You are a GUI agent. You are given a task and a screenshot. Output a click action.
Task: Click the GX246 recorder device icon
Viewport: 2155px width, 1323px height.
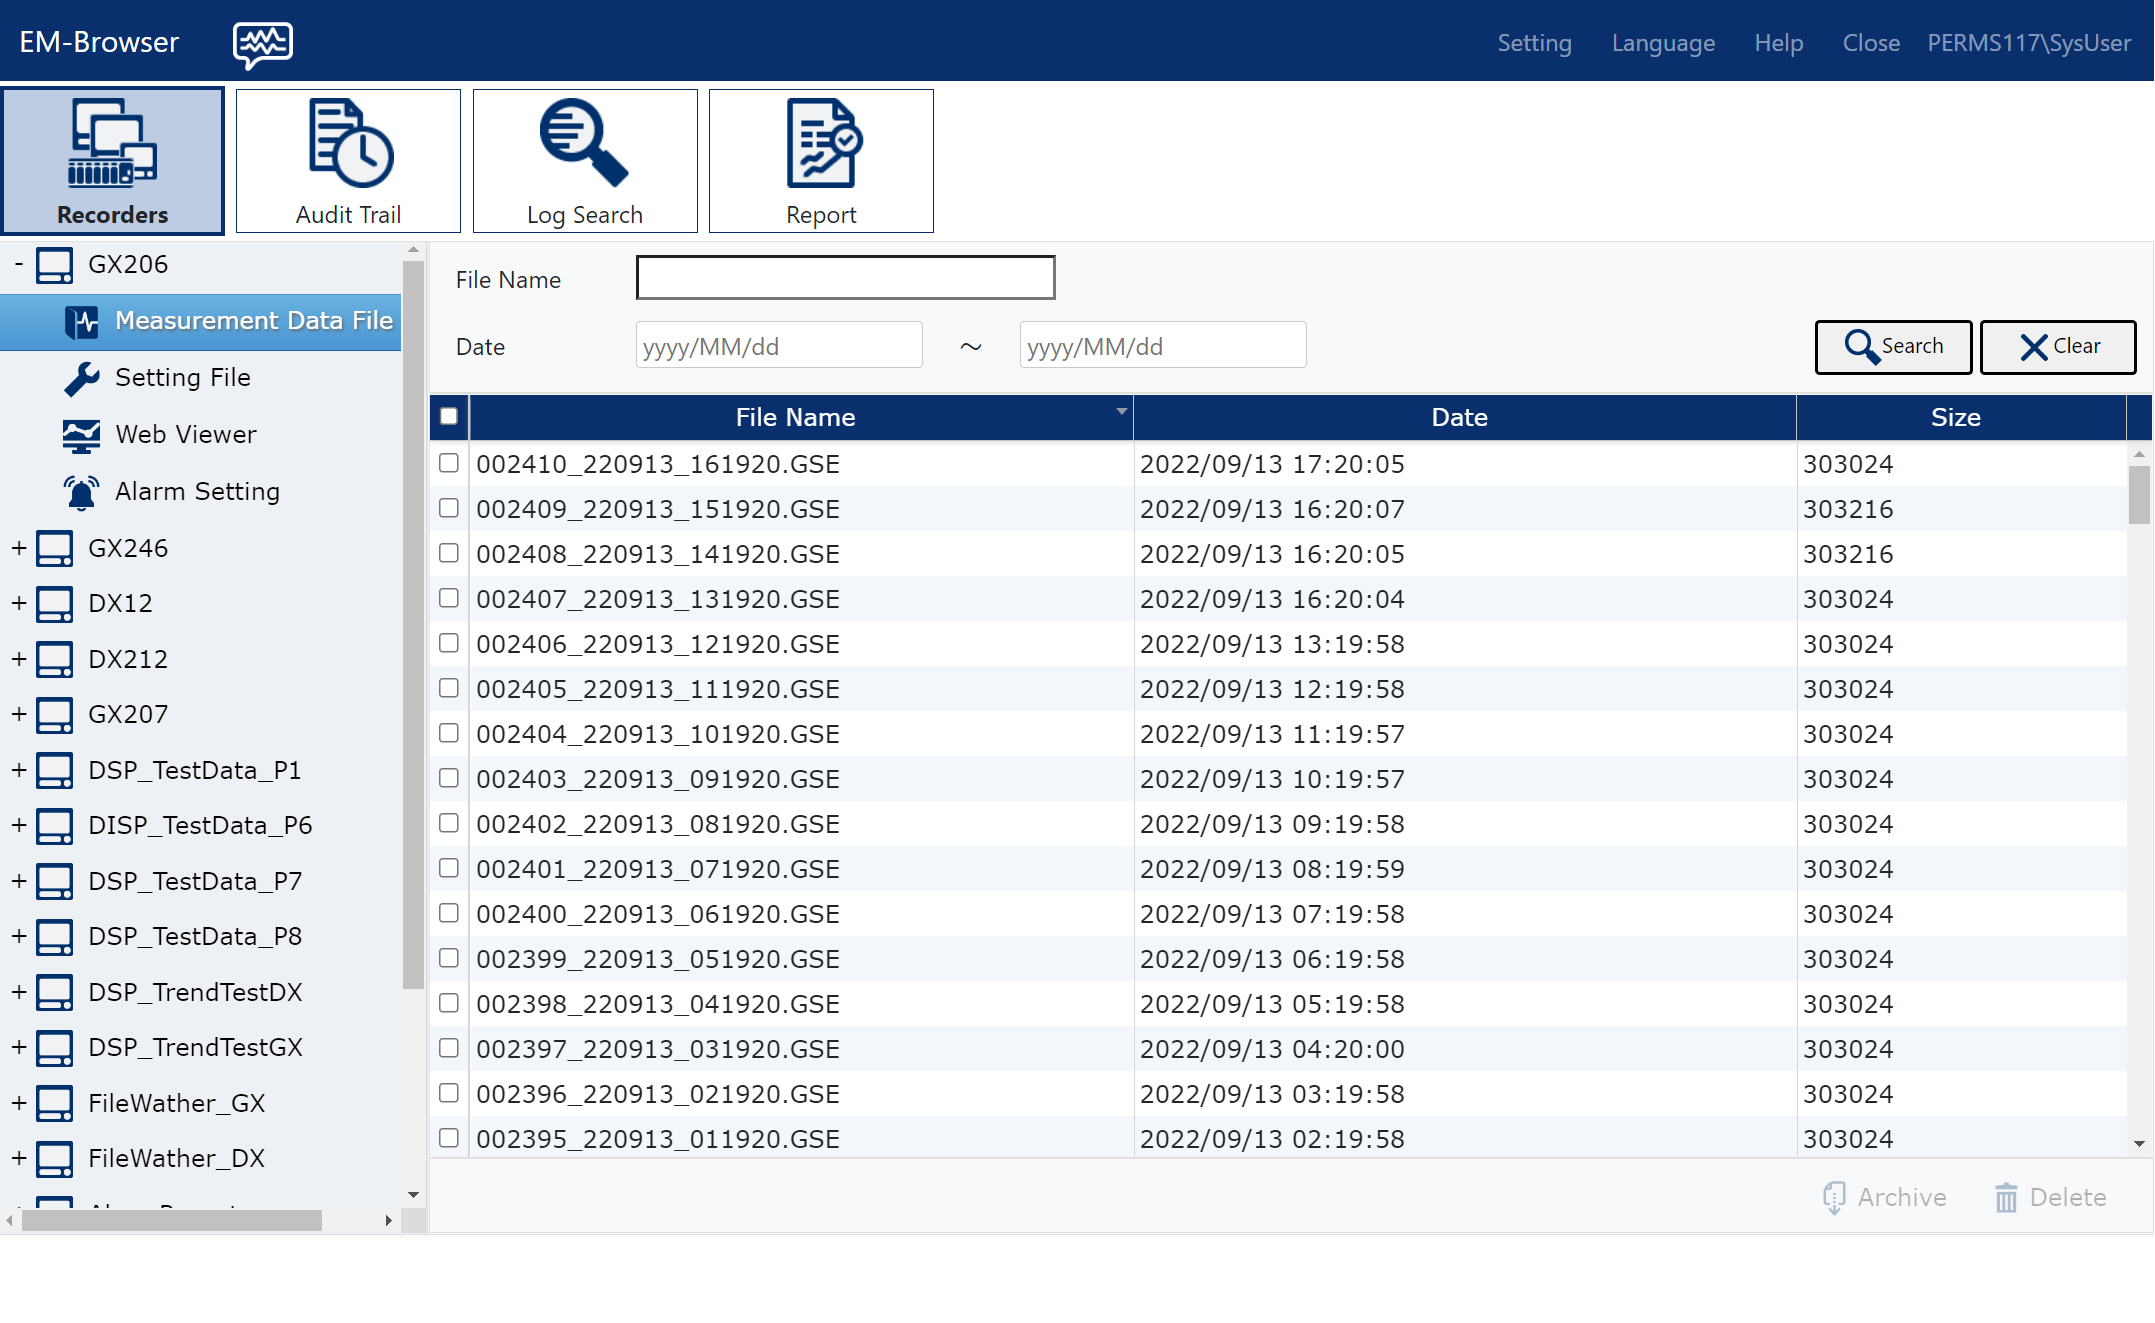(54, 548)
